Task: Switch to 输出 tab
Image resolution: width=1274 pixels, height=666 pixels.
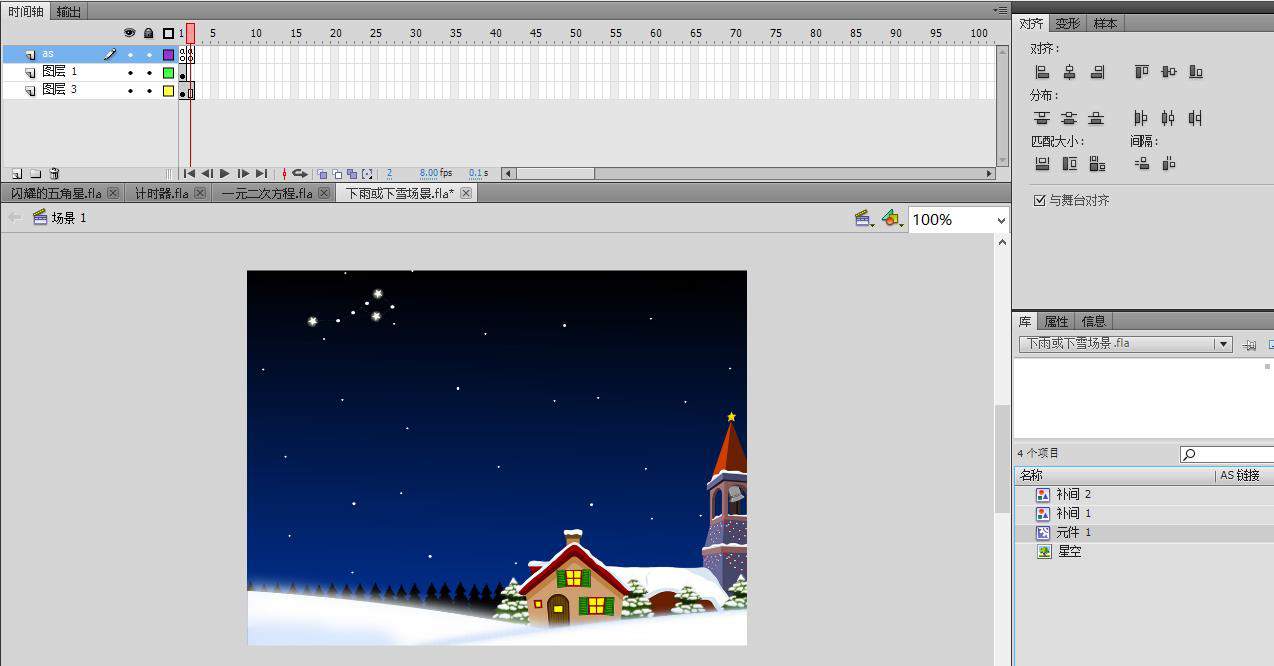Action: pyautogui.click(x=69, y=12)
